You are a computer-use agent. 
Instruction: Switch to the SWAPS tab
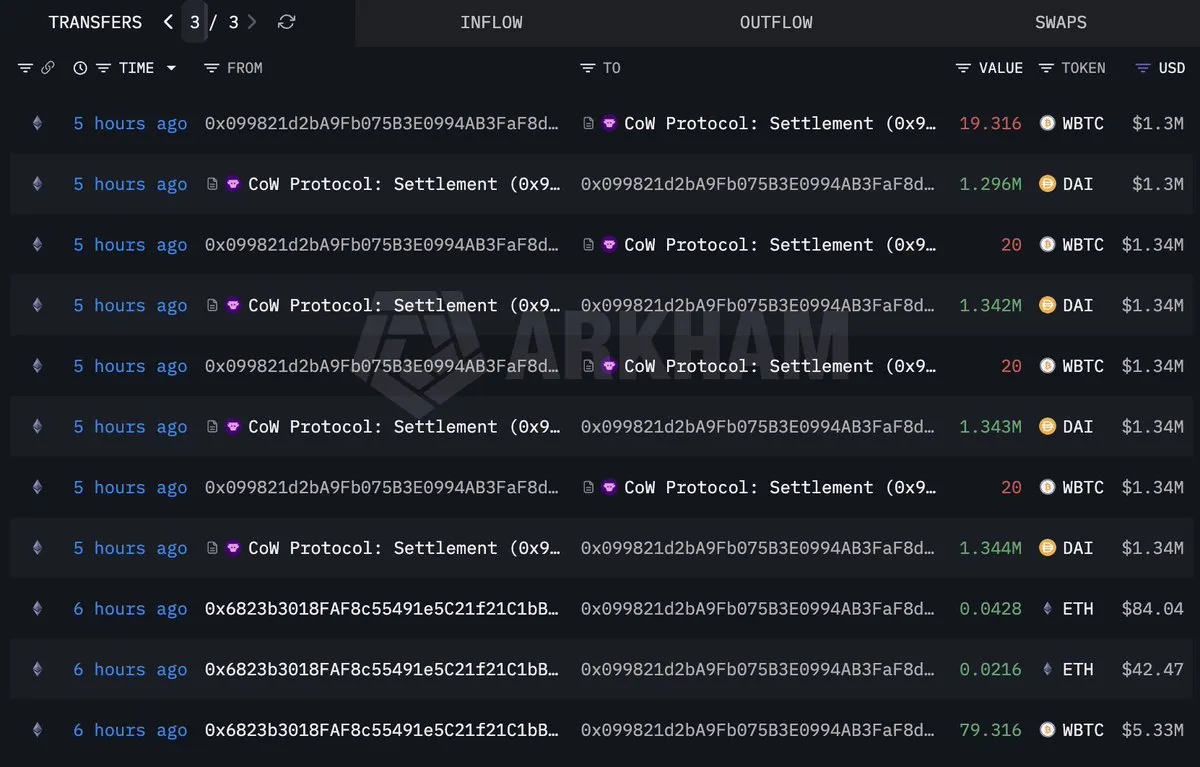(1061, 22)
